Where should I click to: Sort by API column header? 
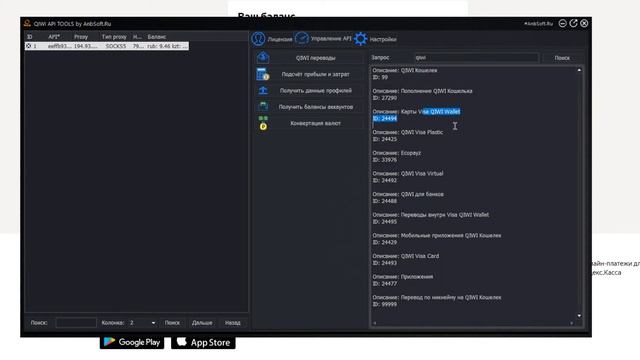[x=54, y=37]
